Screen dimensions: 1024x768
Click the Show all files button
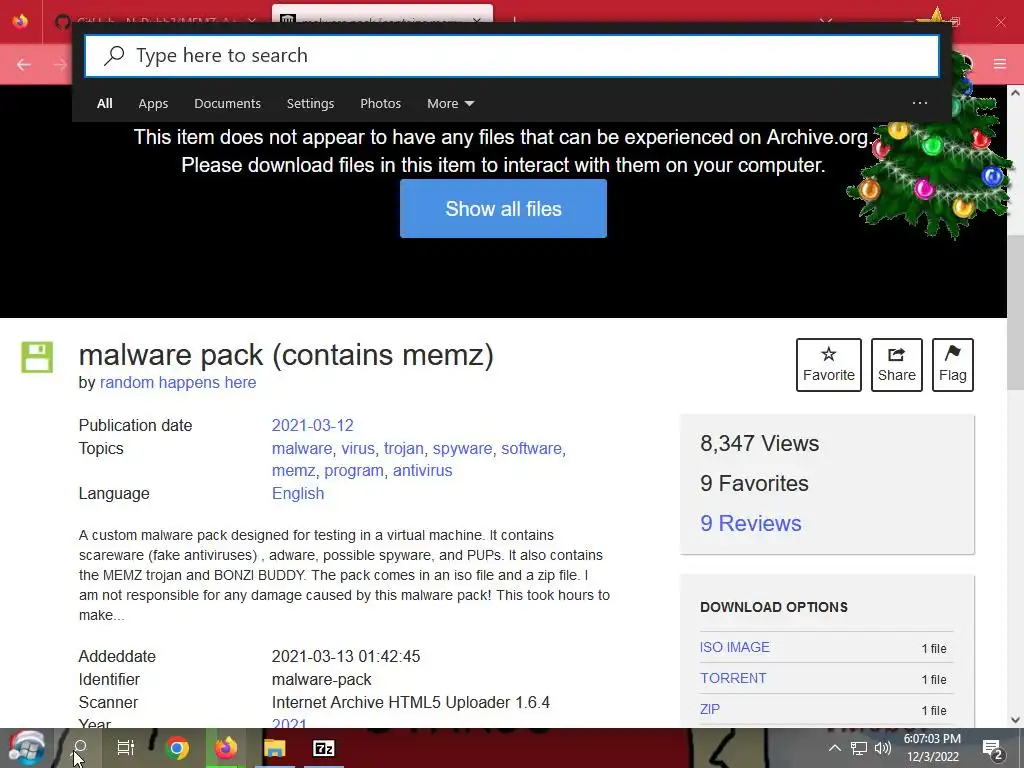[504, 208]
